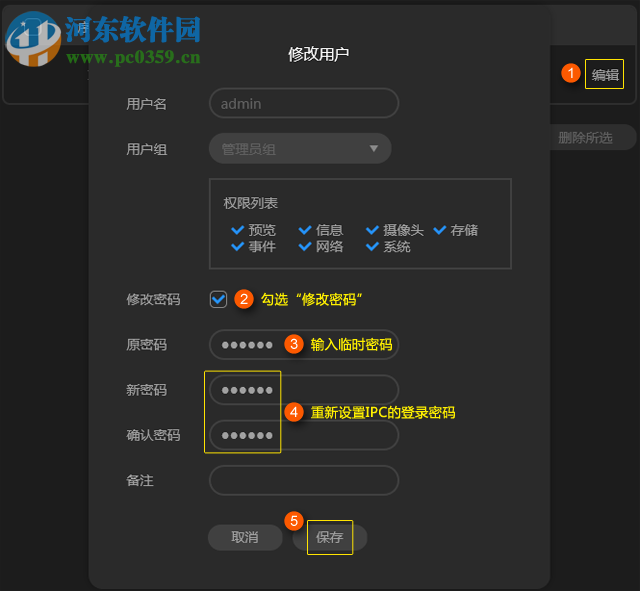Click the 用户名 admin input field
Screen dimensions: 640x591
(304, 103)
